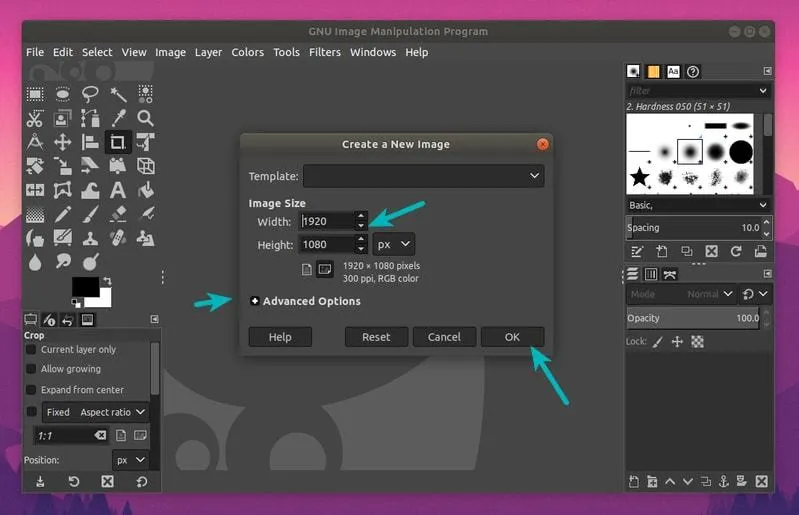Viewport: 799px width, 515px height.
Task: Open the Image menu
Action: pyautogui.click(x=170, y=52)
